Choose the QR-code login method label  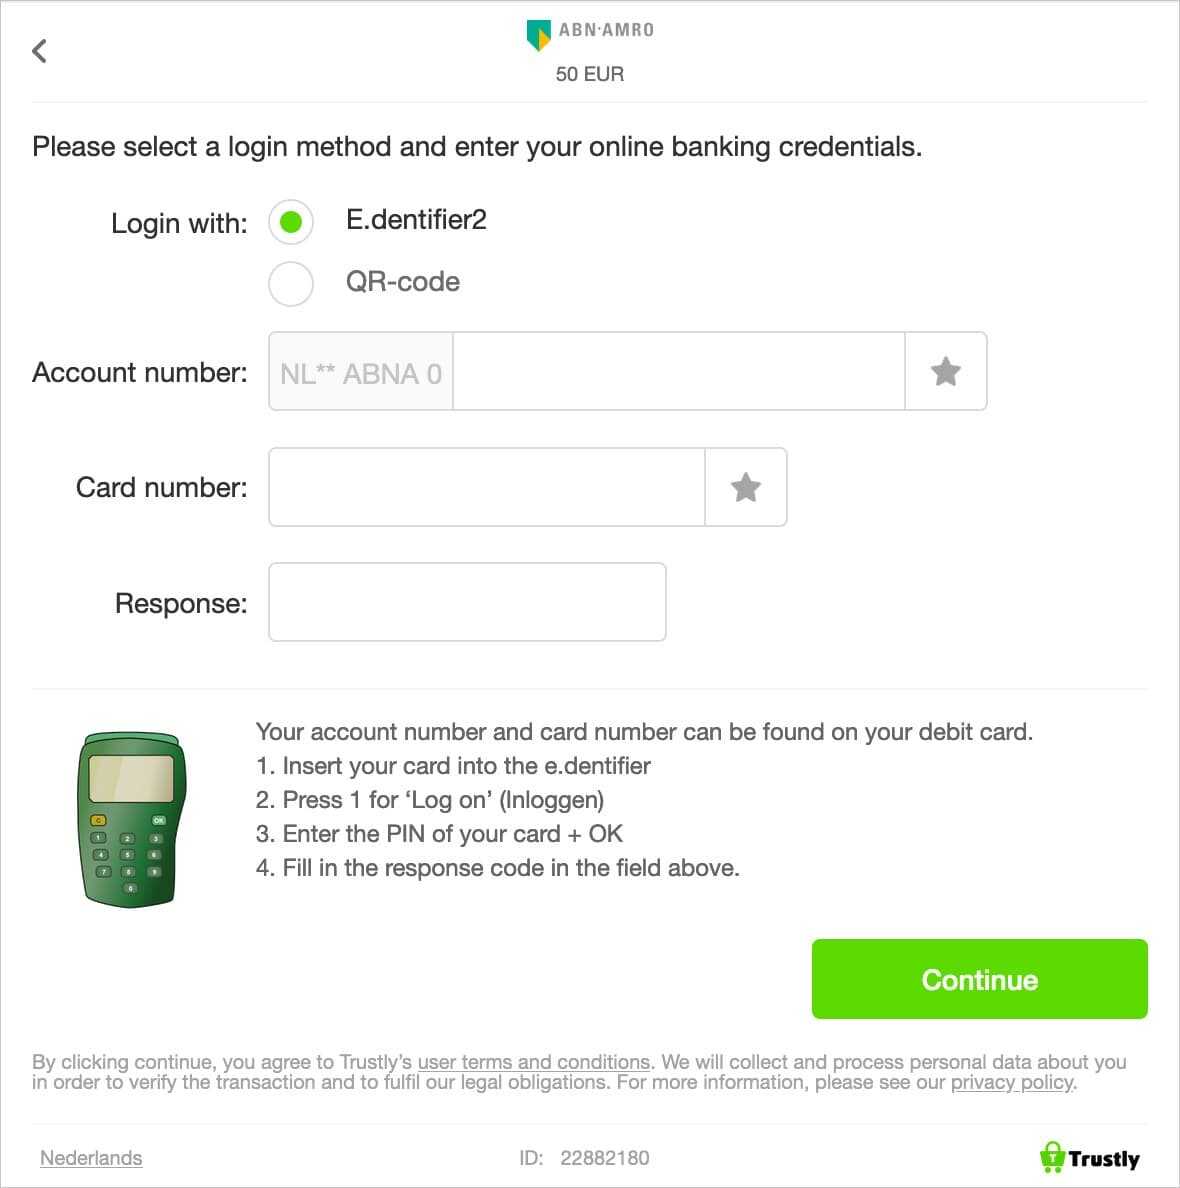(x=402, y=282)
